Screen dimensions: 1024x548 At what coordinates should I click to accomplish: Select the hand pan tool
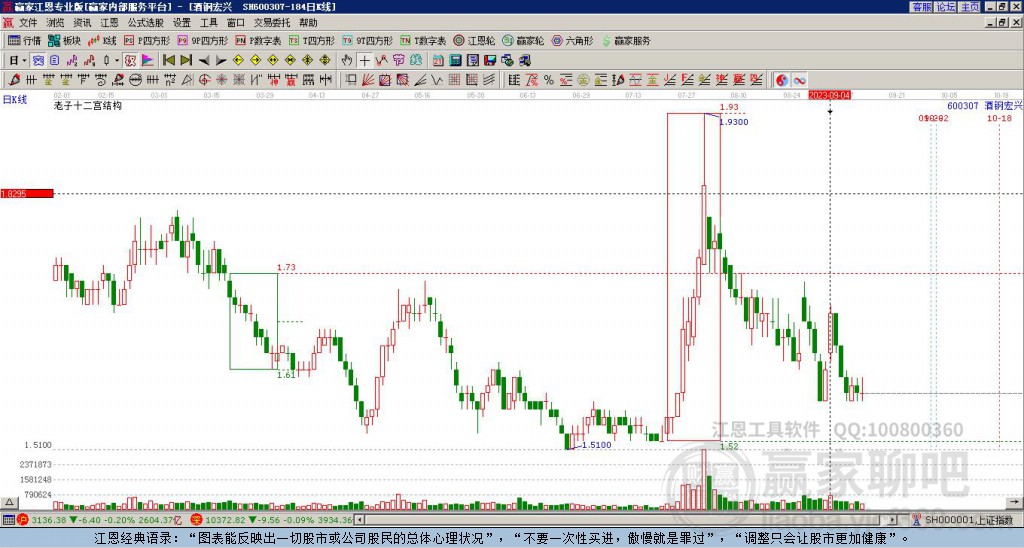click(347, 60)
